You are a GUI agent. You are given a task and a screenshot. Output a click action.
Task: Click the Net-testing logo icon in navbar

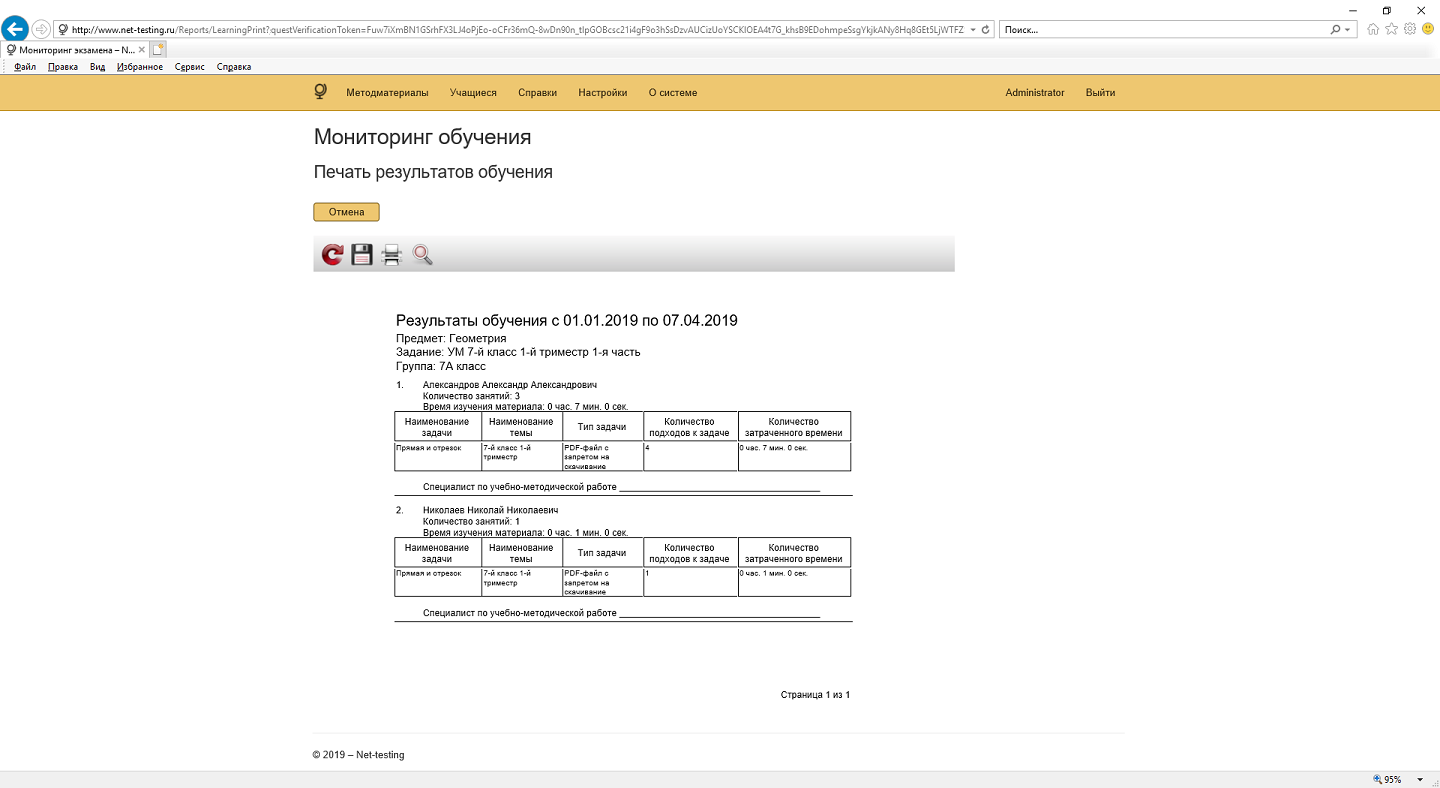tap(320, 92)
